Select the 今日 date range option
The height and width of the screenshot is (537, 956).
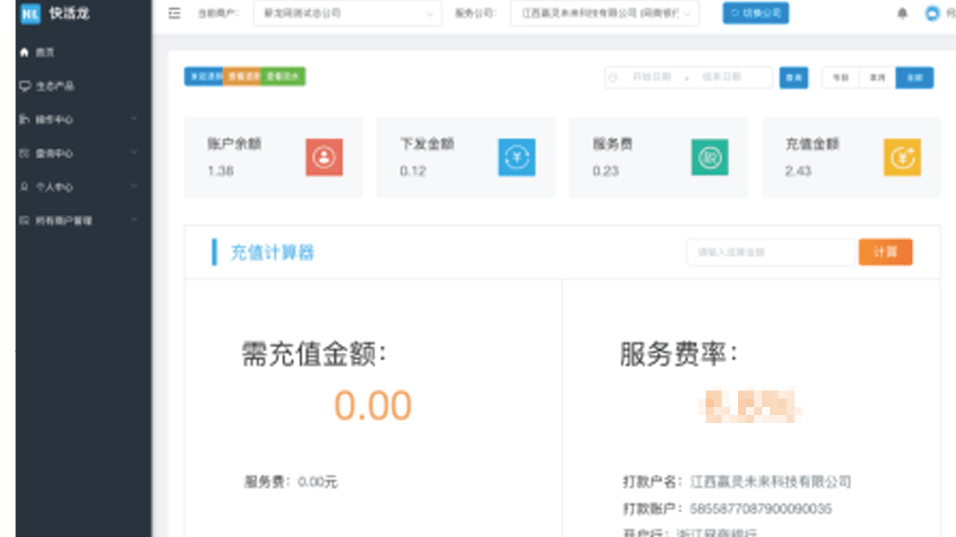coord(841,78)
